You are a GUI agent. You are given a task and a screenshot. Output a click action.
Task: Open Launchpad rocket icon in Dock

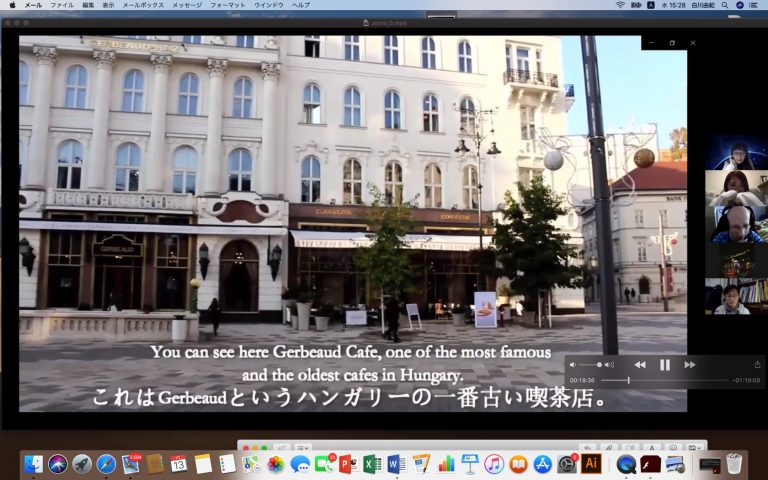click(x=82, y=463)
